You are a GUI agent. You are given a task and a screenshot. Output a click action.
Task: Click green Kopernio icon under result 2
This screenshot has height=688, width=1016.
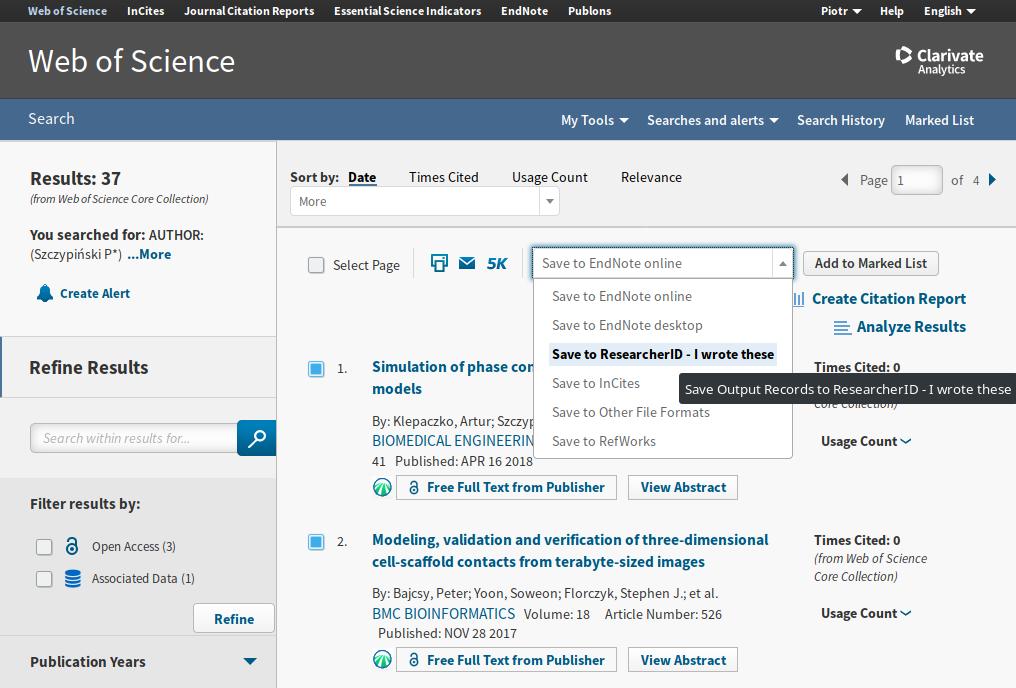tap(382, 660)
